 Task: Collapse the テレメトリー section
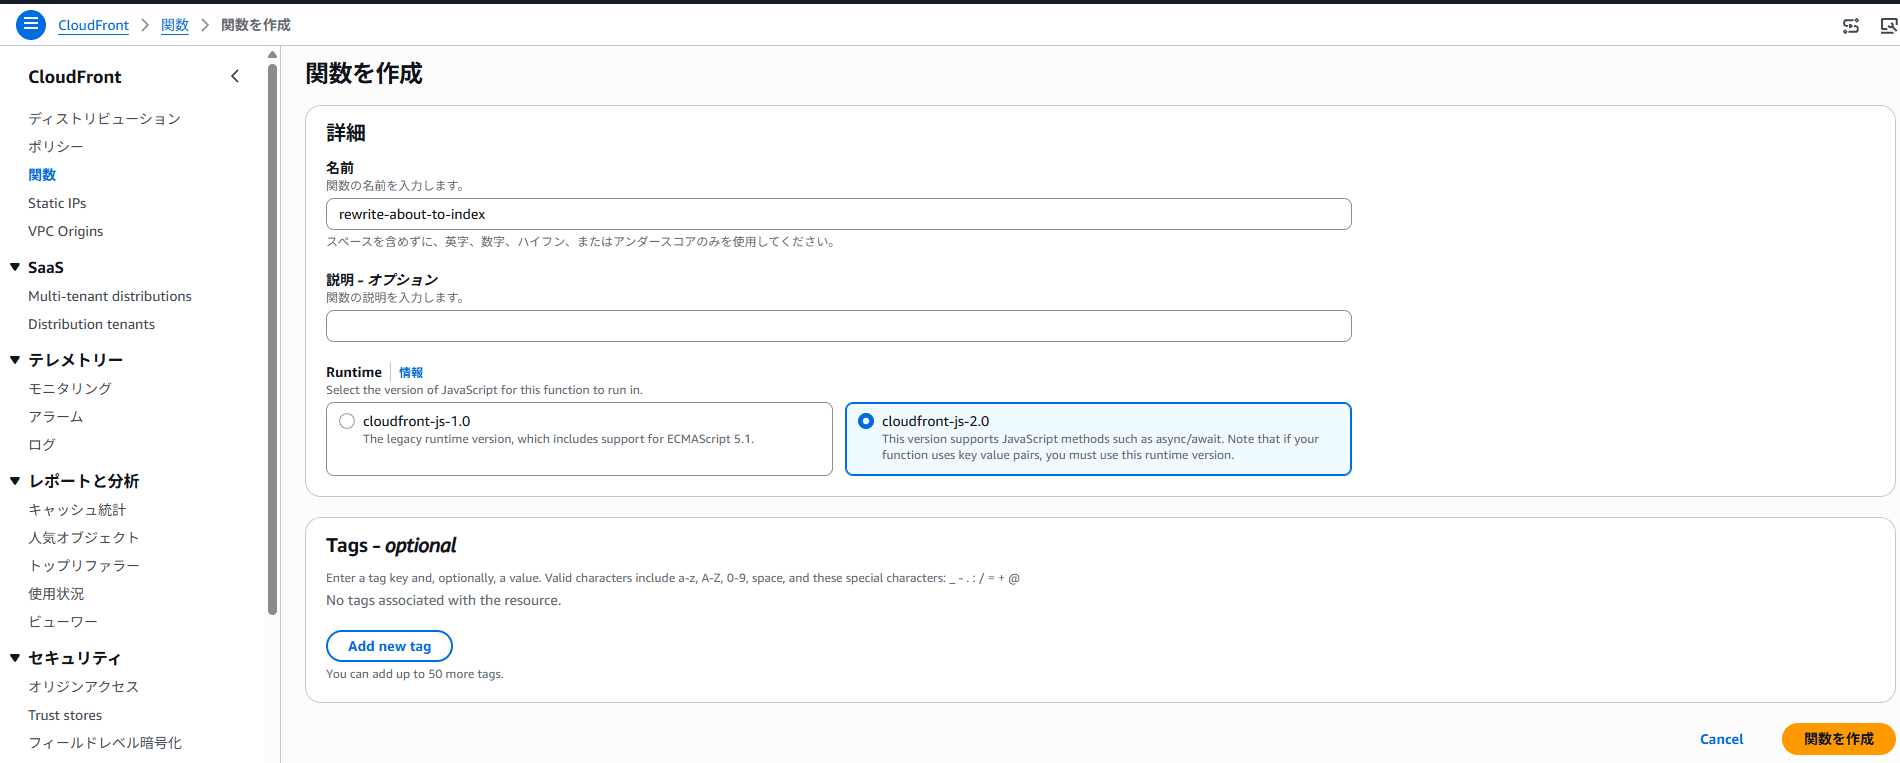pos(15,359)
